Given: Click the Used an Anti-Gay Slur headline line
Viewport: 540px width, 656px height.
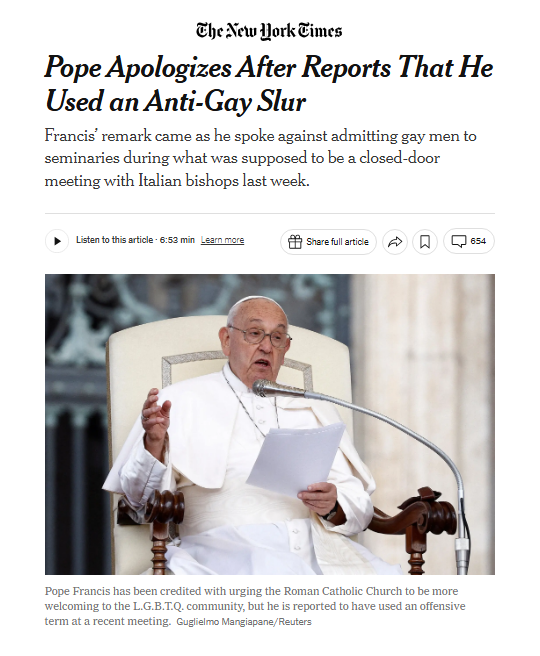Looking at the screenshot, I should pyautogui.click(x=175, y=101).
